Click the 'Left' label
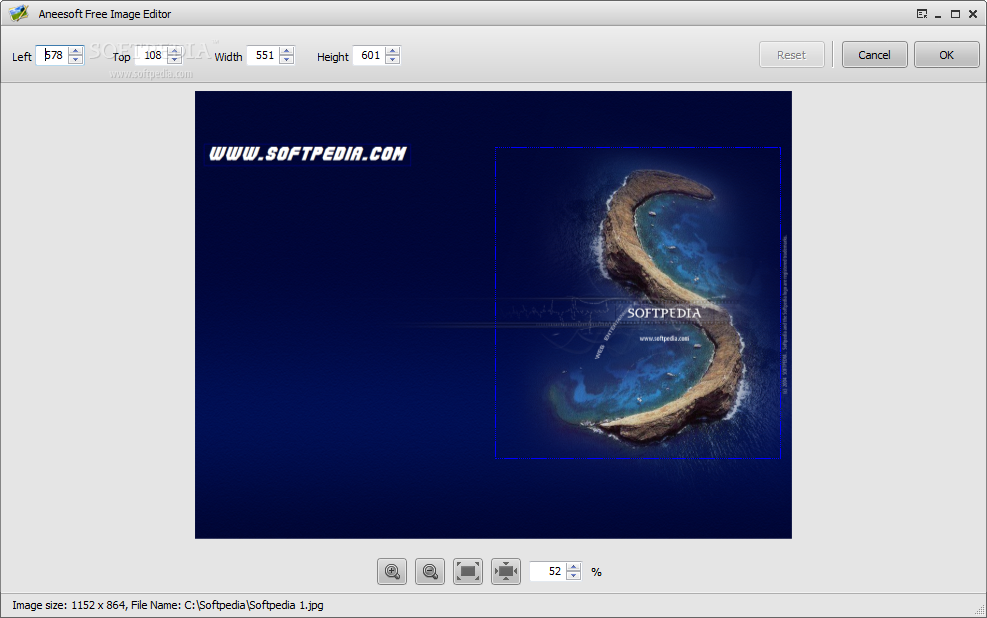Screen dimensions: 987x618 tap(21, 57)
